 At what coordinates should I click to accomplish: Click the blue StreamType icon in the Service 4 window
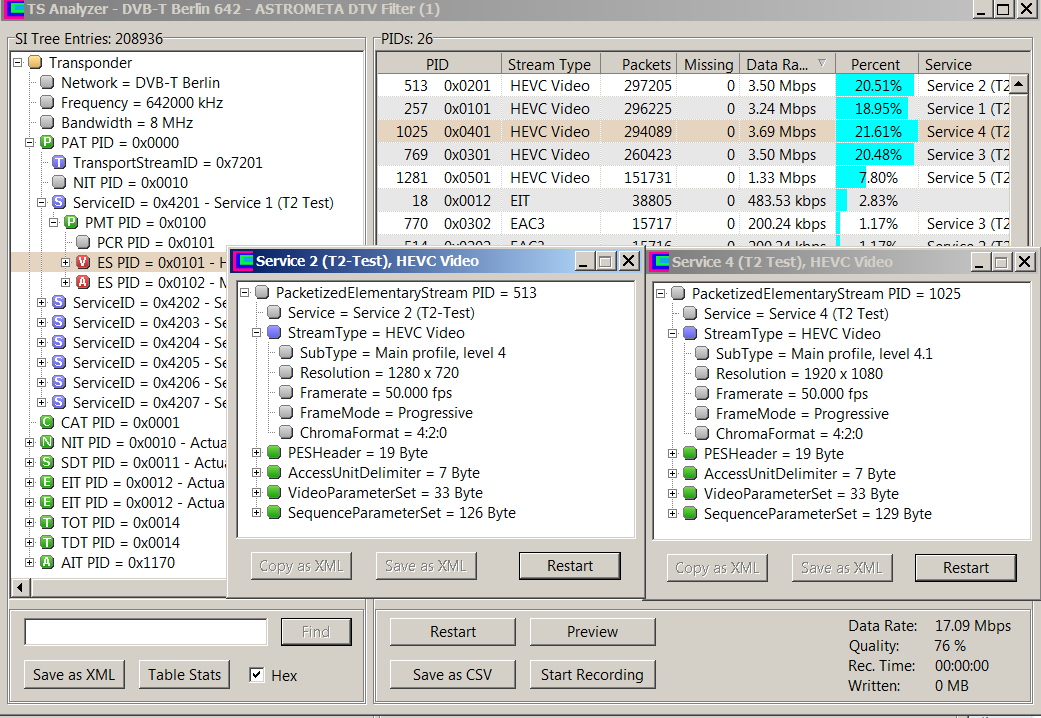[690, 333]
